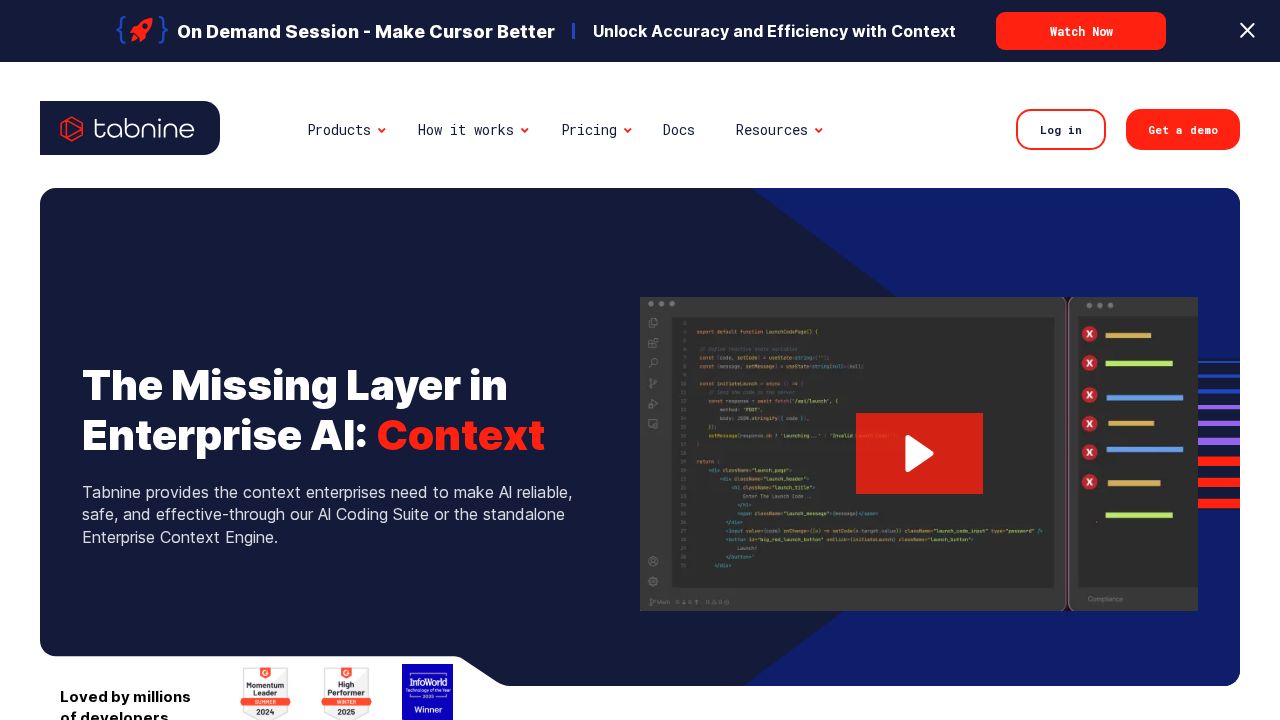Image resolution: width=1280 pixels, height=720 pixels.
Task: Play the hero video
Action: pos(919,453)
